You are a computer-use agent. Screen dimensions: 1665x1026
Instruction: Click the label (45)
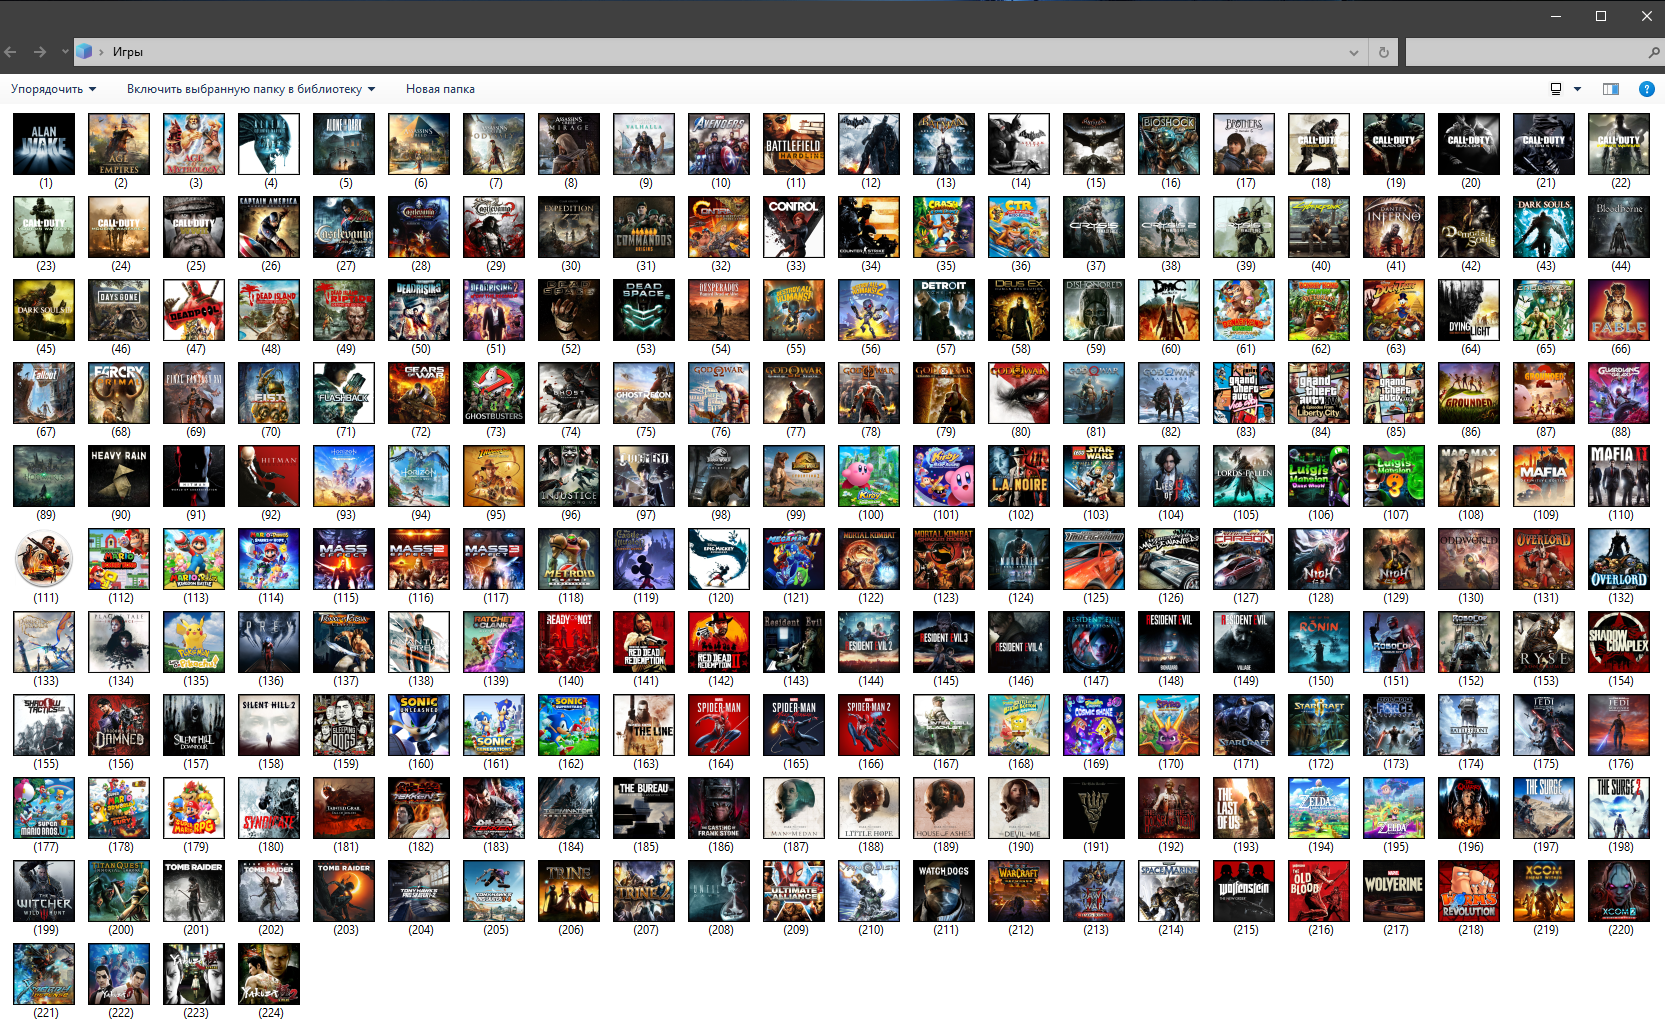pos(46,349)
